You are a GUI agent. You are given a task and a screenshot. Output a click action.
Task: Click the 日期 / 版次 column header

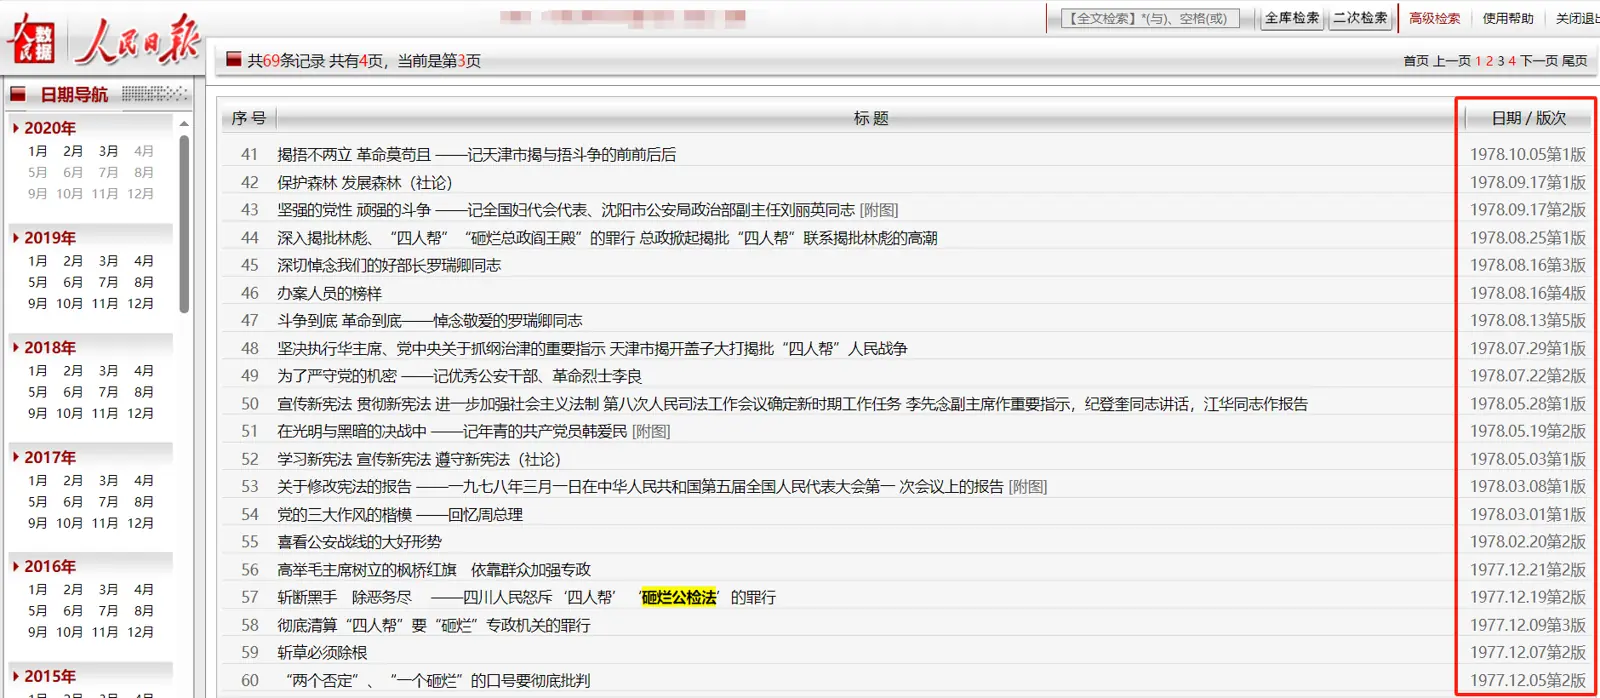click(1528, 118)
